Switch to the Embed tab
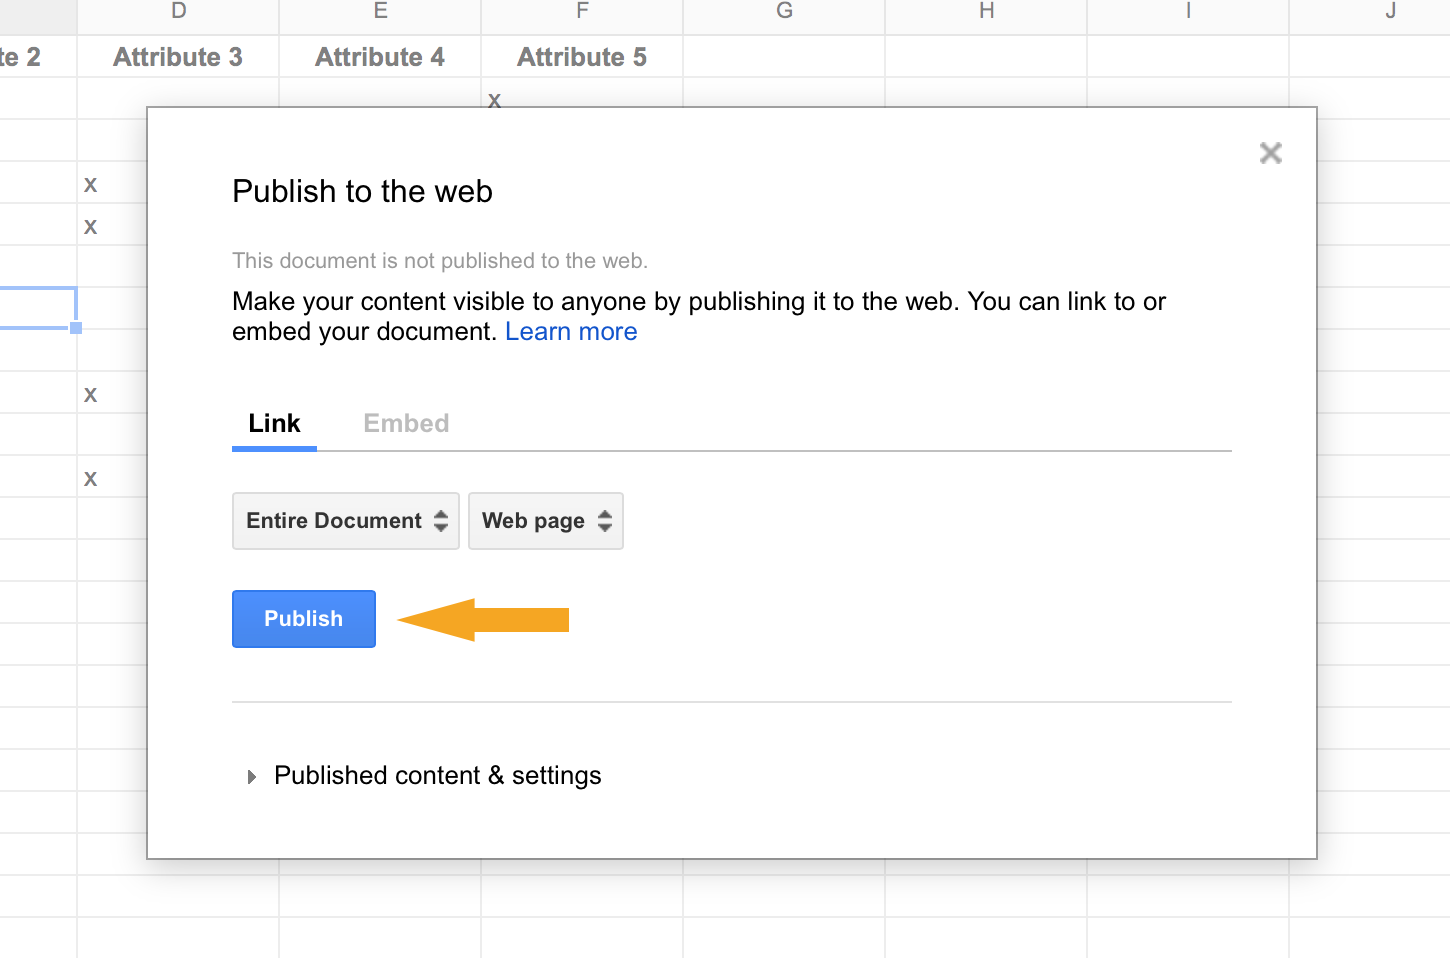The height and width of the screenshot is (958, 1450). (x=406, y=423)
